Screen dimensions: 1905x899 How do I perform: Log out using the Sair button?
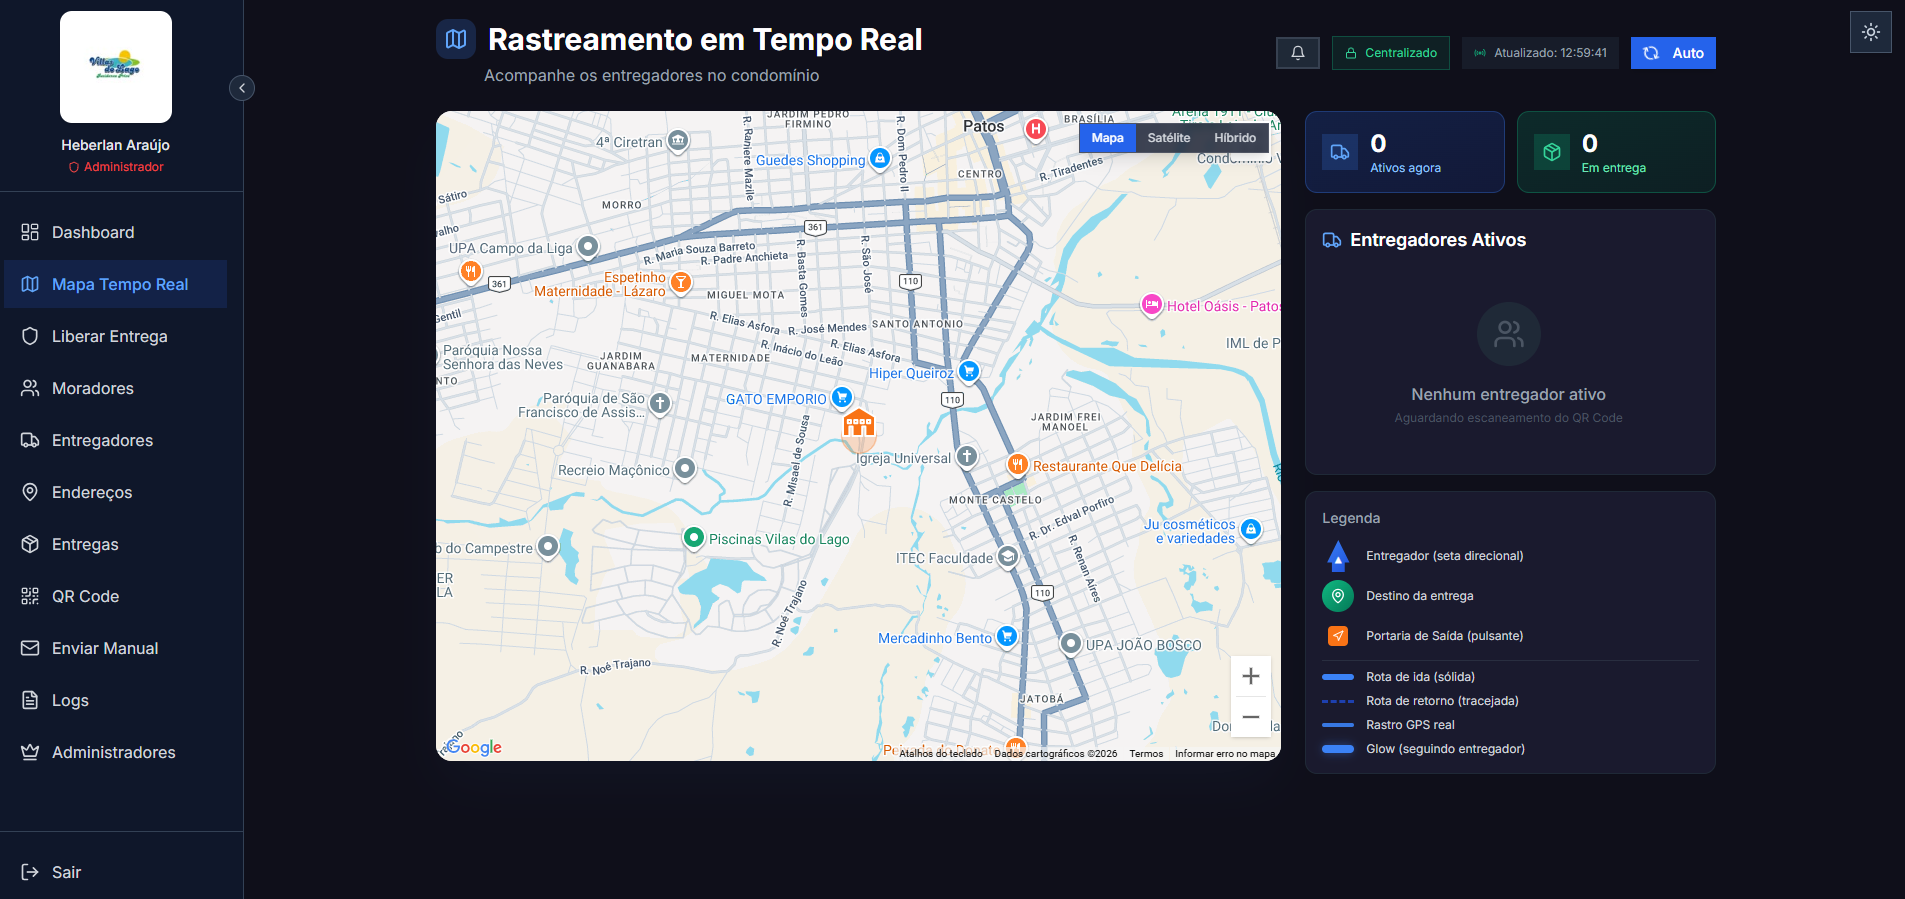116,872
